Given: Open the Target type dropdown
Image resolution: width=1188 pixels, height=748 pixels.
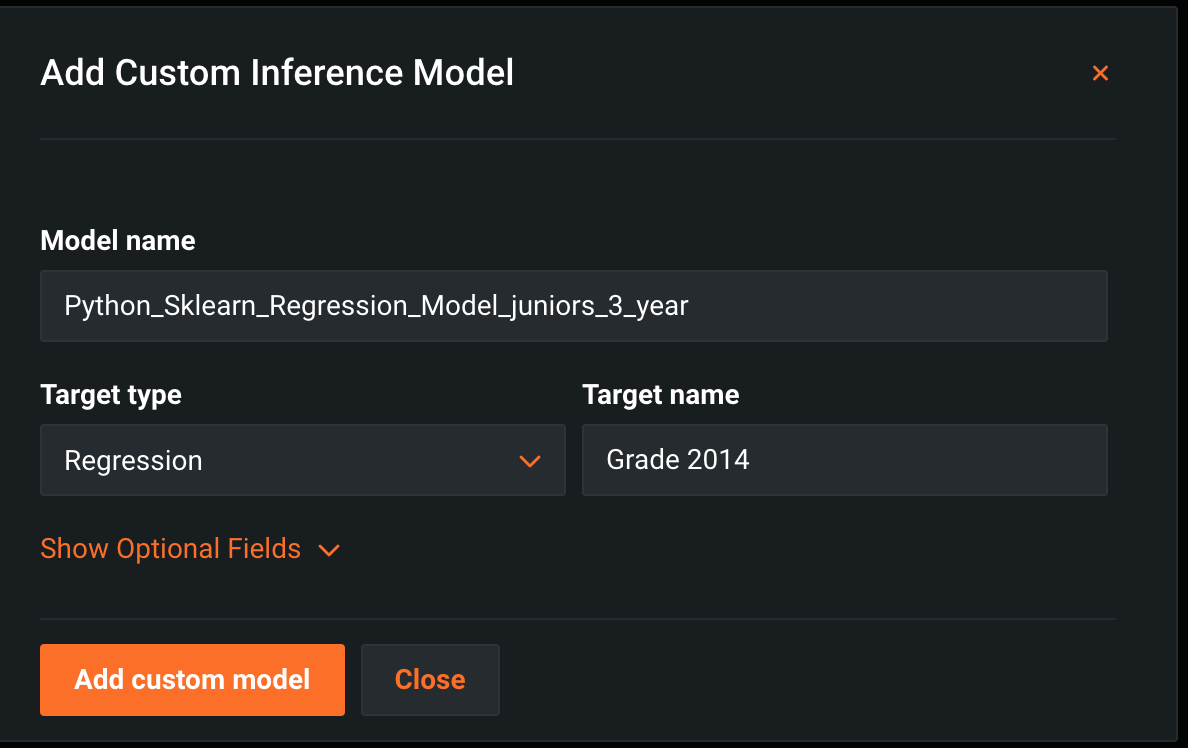Looking at the screenshot, I should click(302, 460).
